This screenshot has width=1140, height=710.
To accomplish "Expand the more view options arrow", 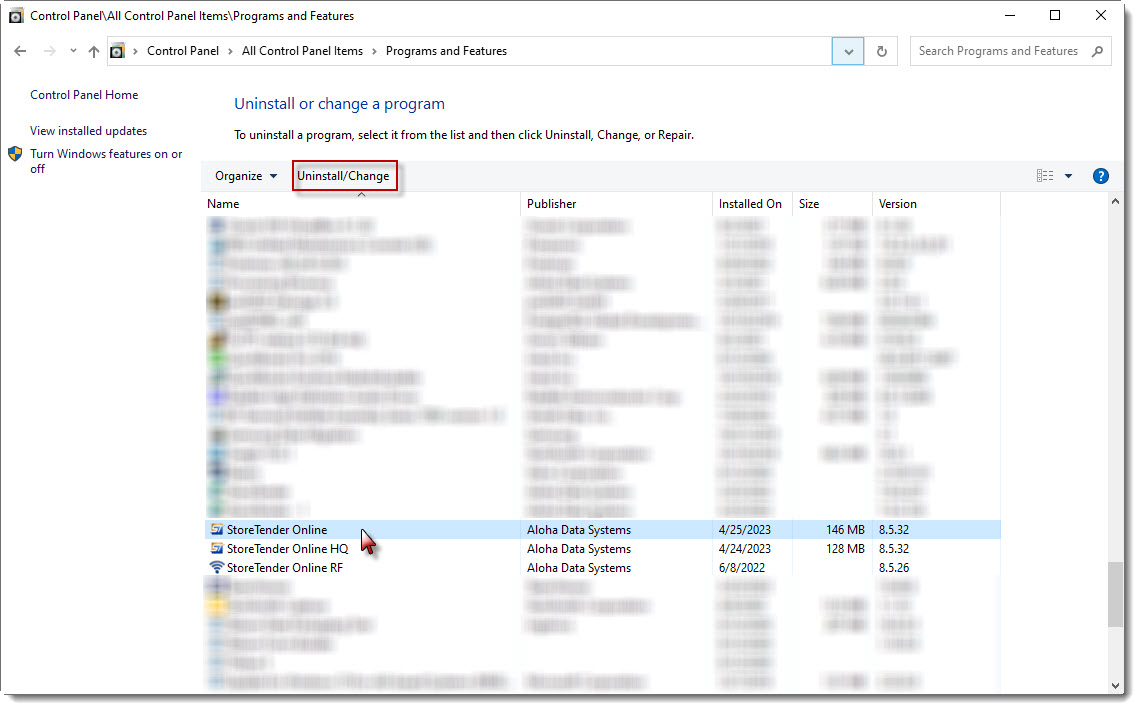I will [1068, 176].
